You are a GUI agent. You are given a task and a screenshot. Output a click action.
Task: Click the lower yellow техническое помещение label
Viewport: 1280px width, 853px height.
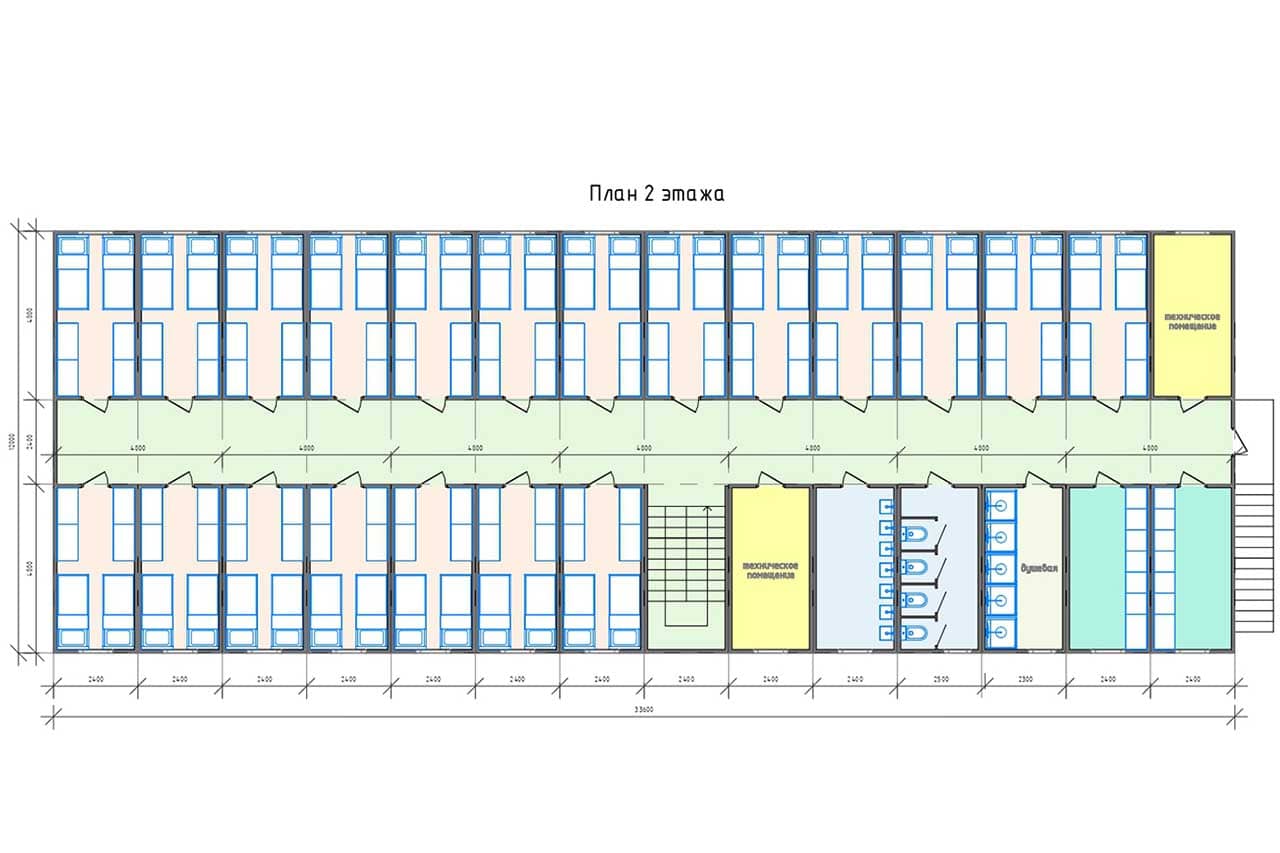pos(769,570)
